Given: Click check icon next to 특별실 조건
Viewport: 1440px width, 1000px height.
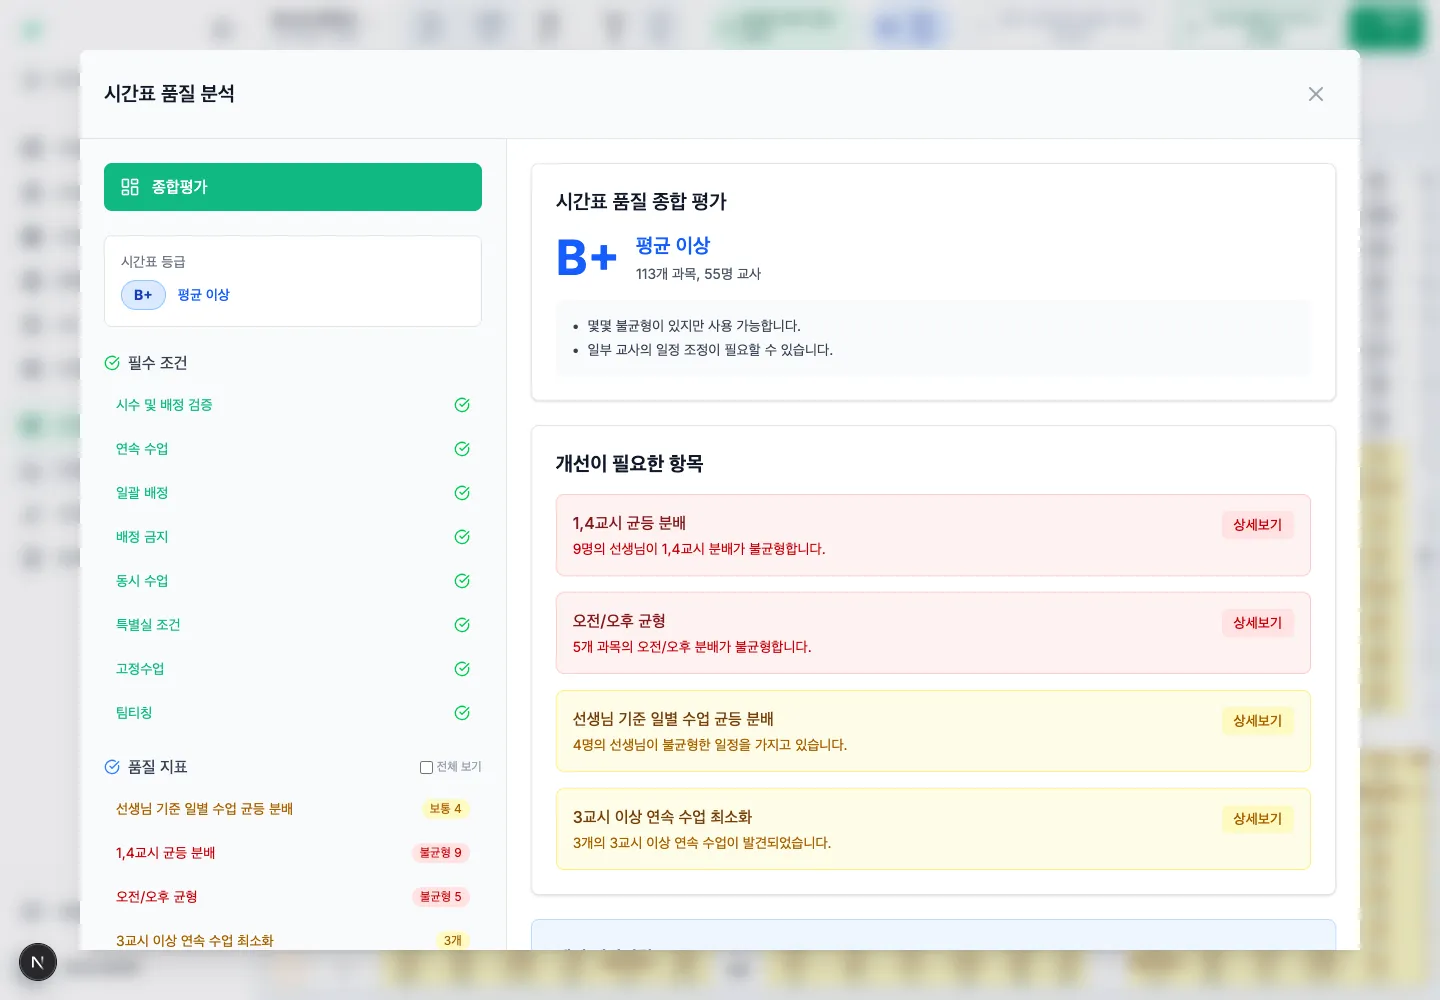Looking at the screenshot, I should click(462, 625).
